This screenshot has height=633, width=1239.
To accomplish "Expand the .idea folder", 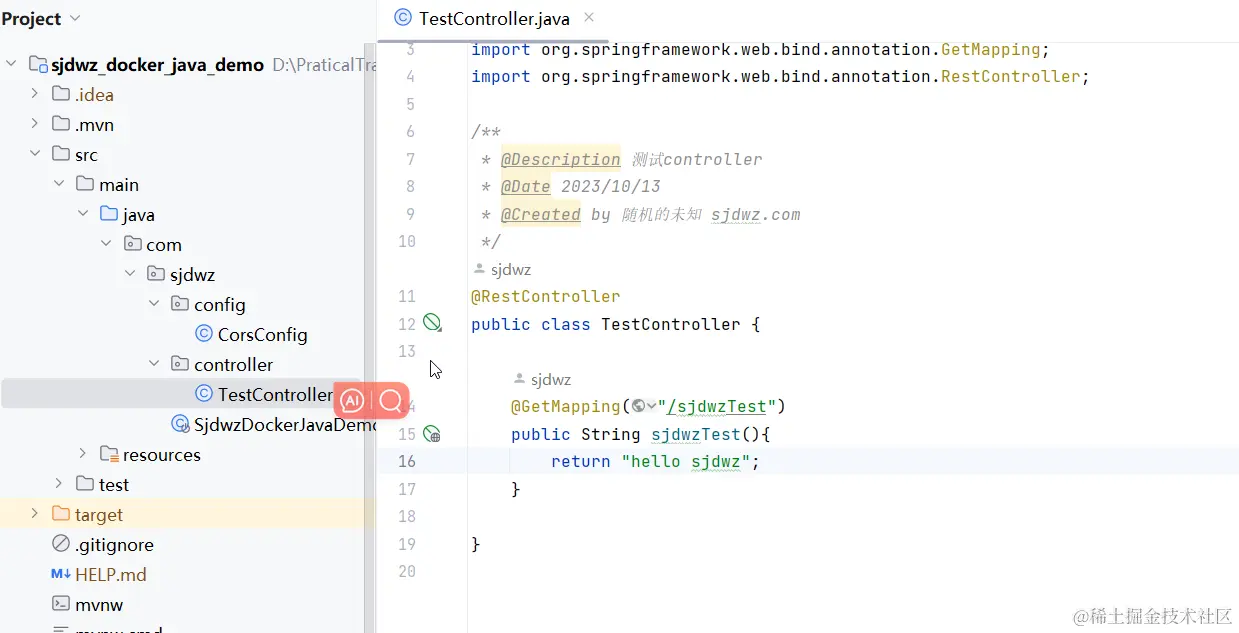I will (x=35, y=94).
